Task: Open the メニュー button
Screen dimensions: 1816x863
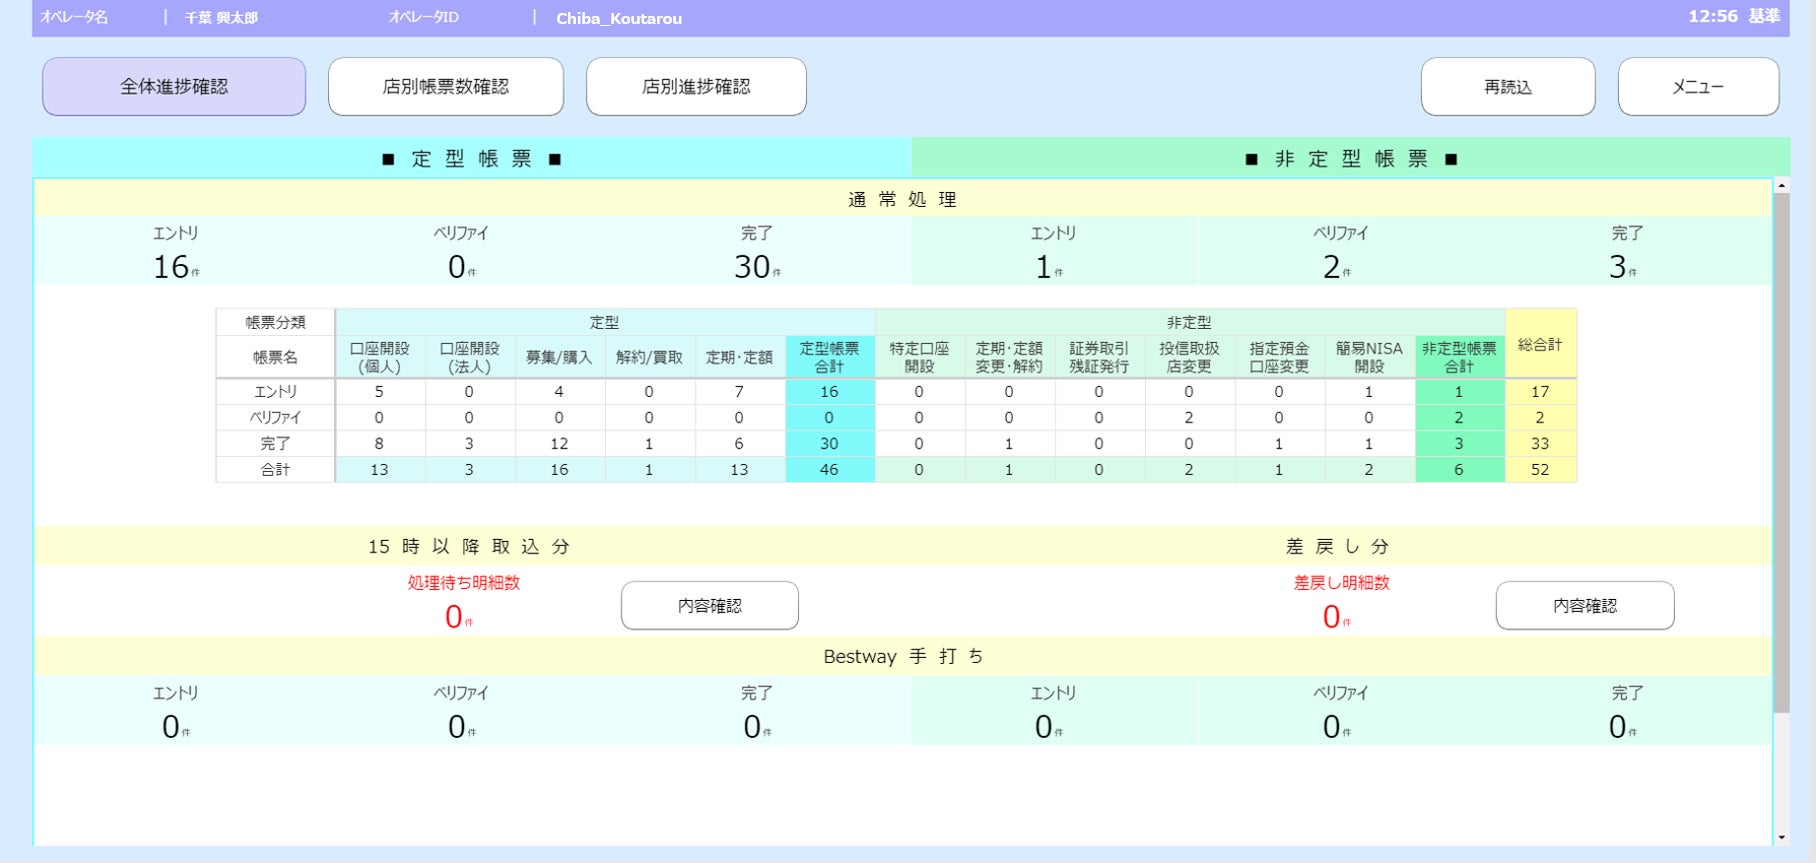Action: [x=1698, y=87]
